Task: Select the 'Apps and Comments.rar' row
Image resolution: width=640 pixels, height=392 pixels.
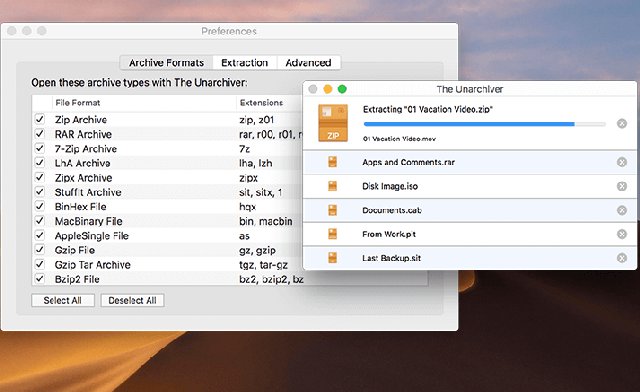Action: coord(470,162)
